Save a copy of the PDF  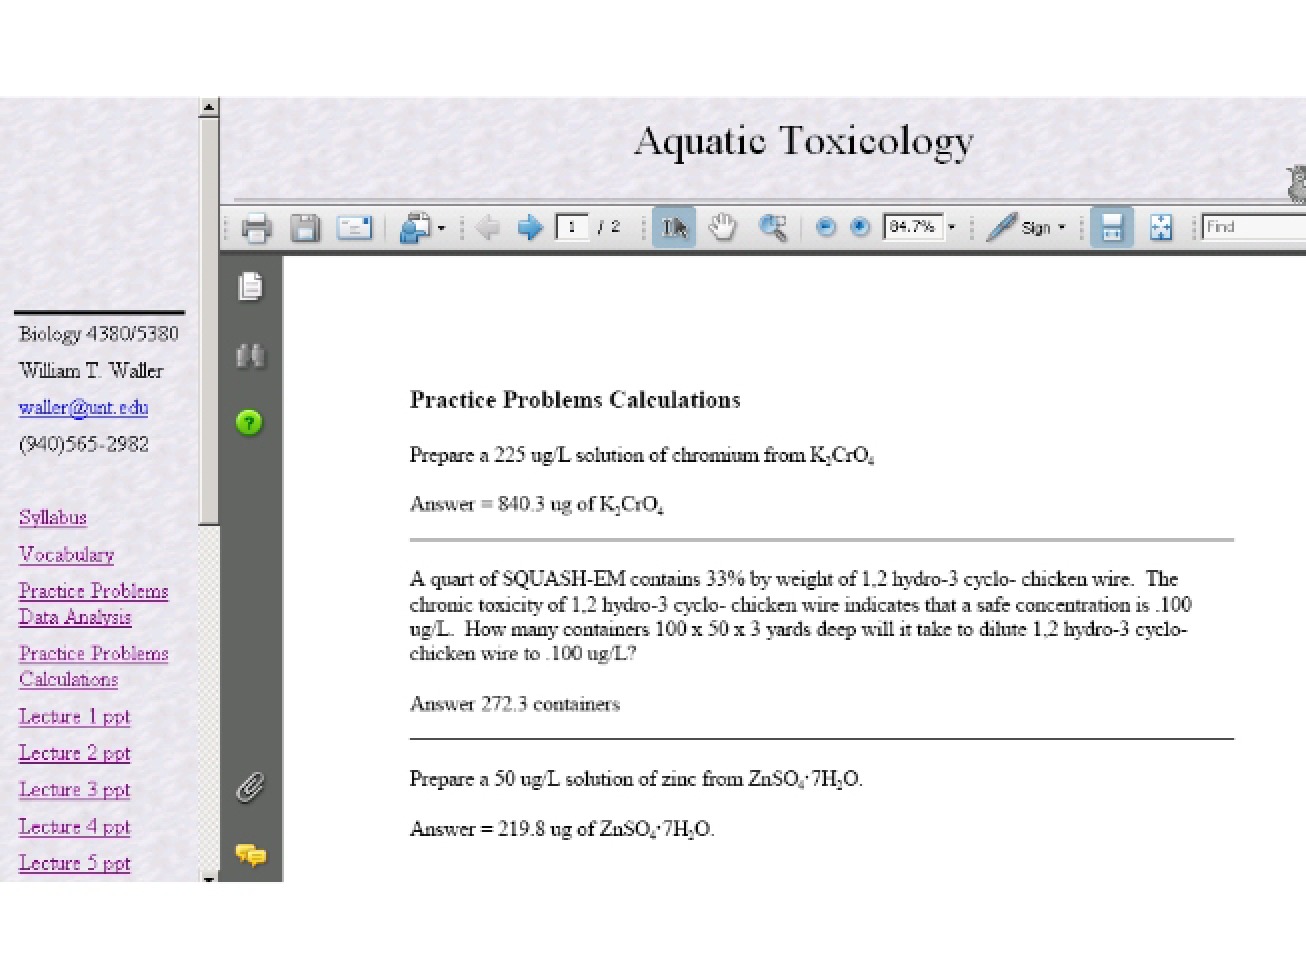pyautogui.click(x=305, y=228)
